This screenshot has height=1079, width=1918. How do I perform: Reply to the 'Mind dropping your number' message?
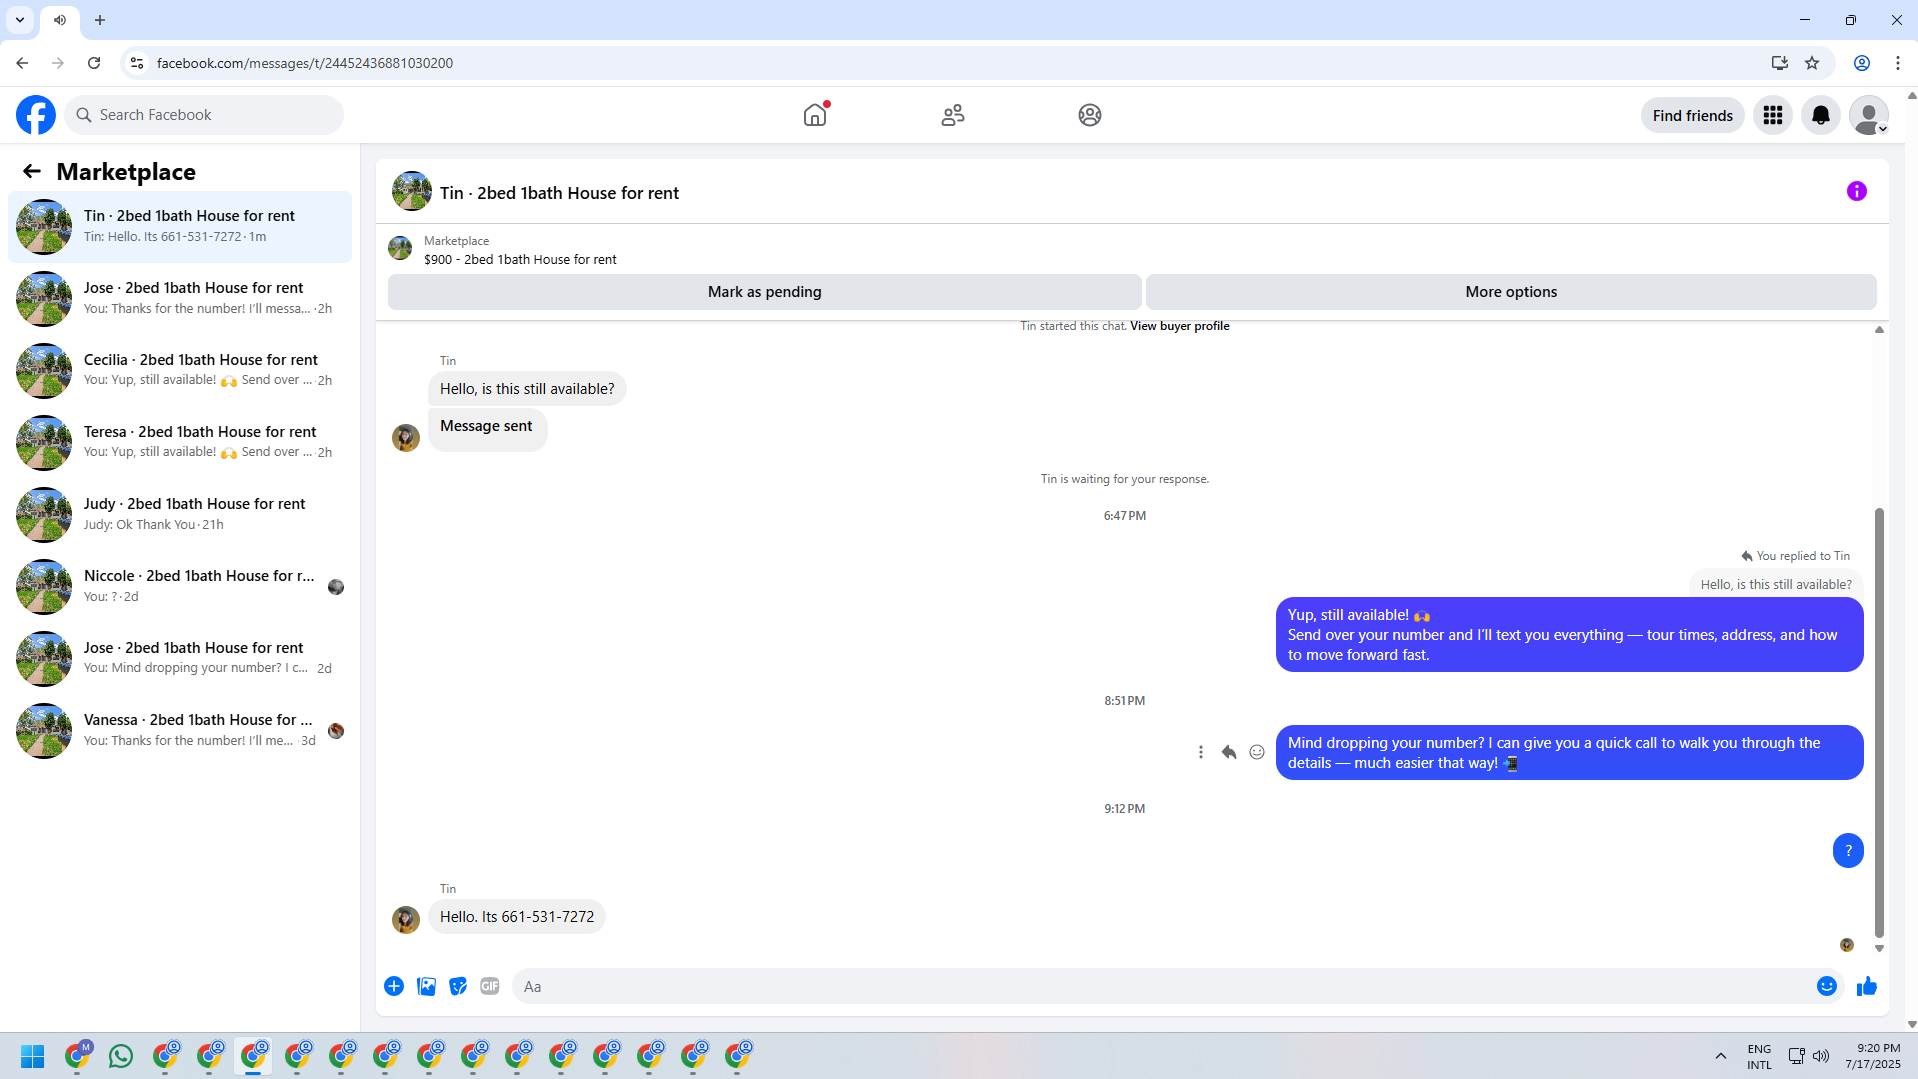[1229, 752]
